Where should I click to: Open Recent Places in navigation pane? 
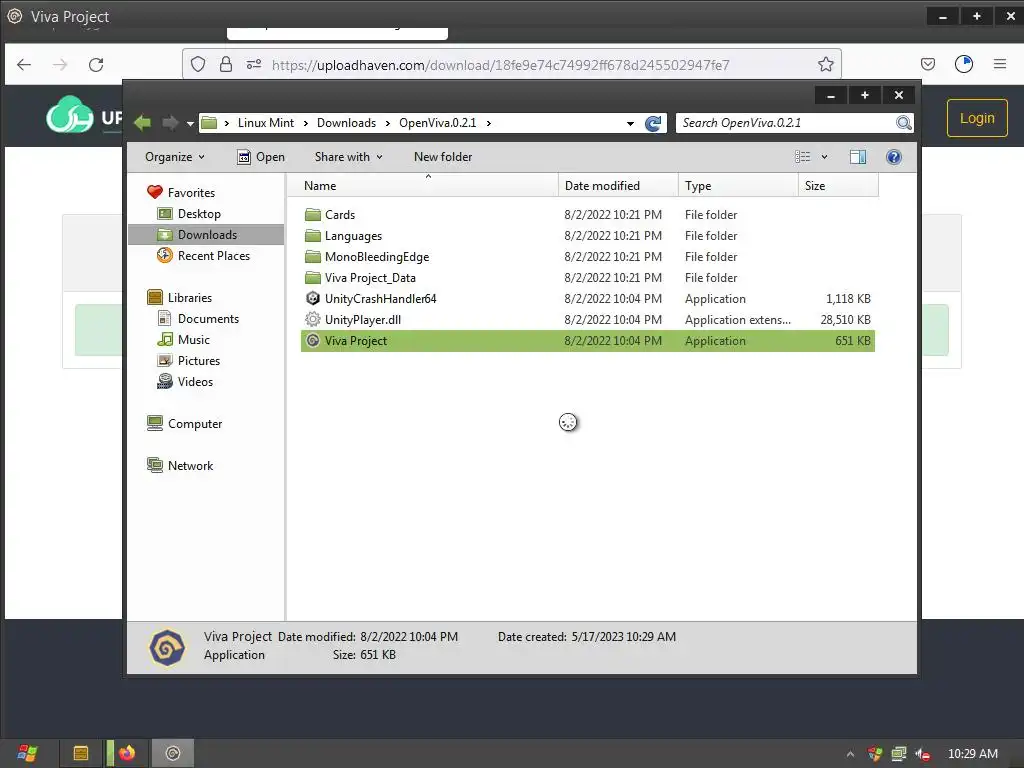tap(203, 255)
